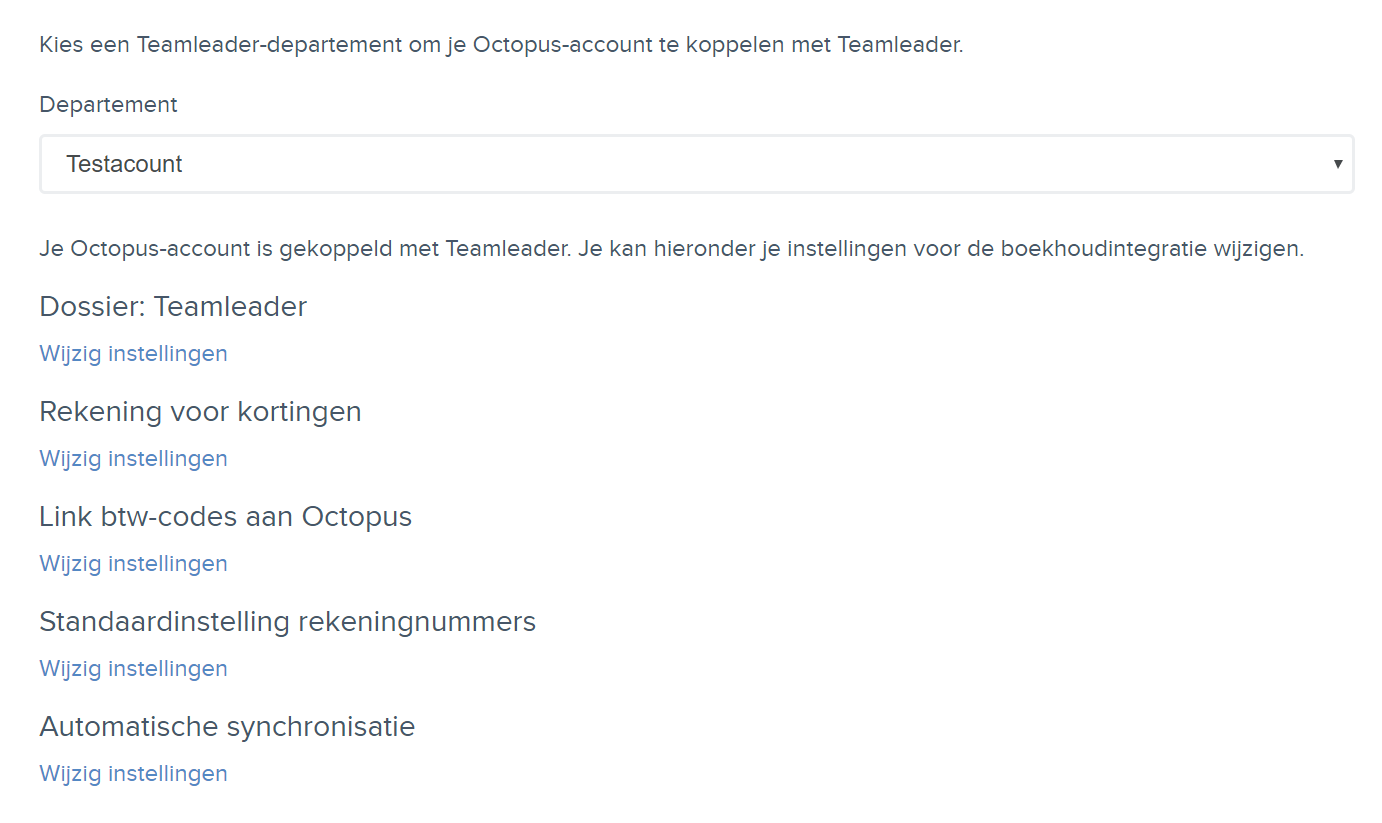This screenshot has height=823, width=1382.
Task: Click the Rekening voor kortingen heading
Action: [x=200, y=411]
